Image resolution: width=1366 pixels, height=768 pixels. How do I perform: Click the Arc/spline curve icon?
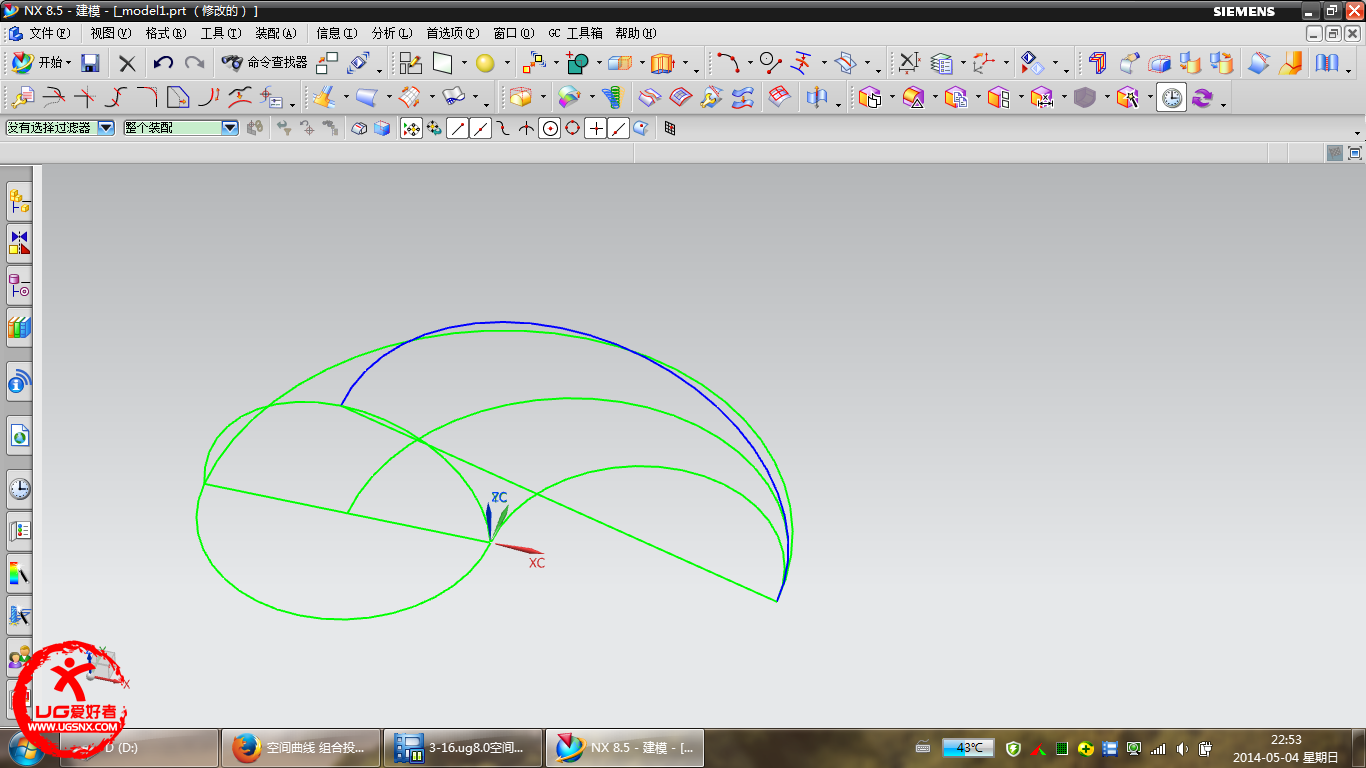(727, 63)
